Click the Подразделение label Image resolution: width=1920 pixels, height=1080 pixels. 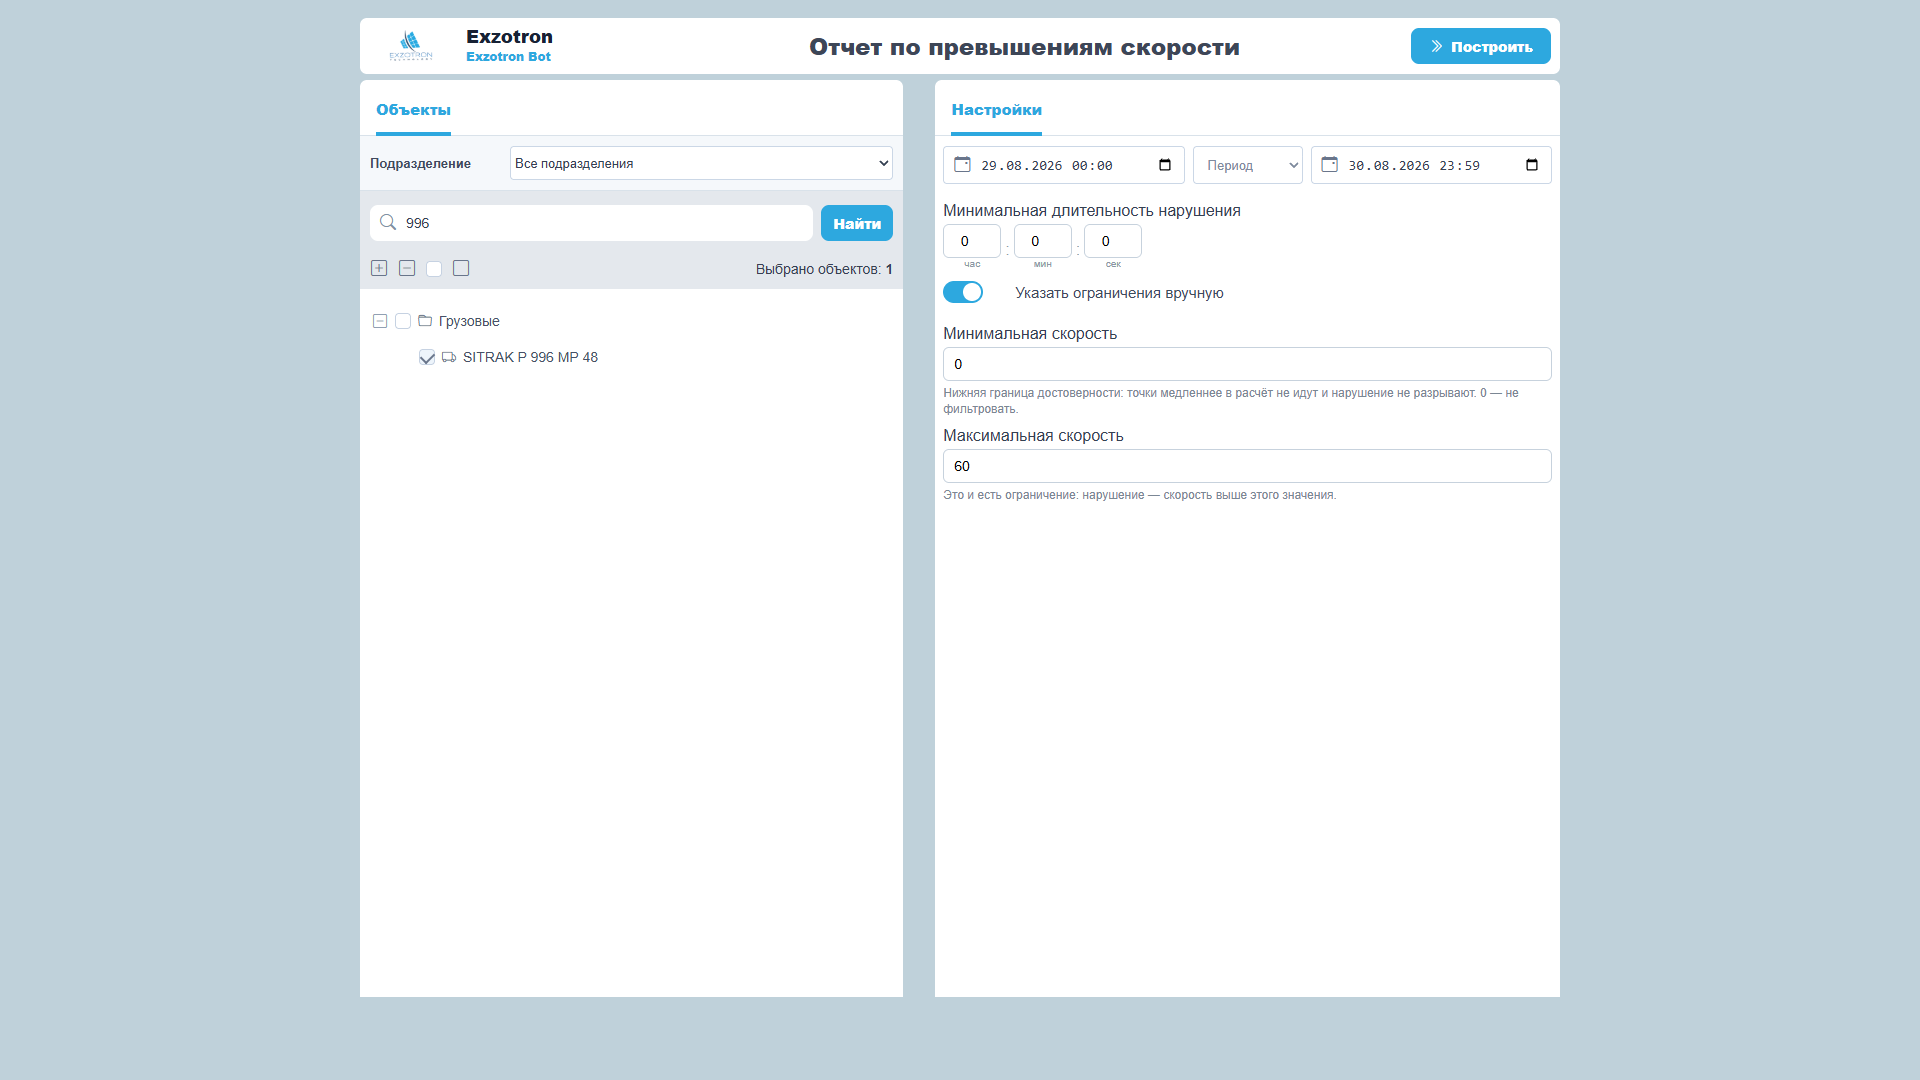coord(420,163)
